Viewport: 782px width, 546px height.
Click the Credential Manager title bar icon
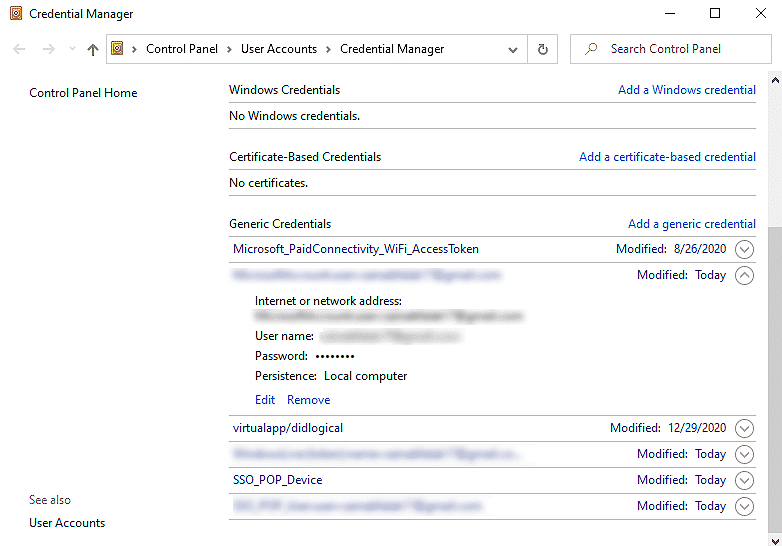[x=16, y=13]
